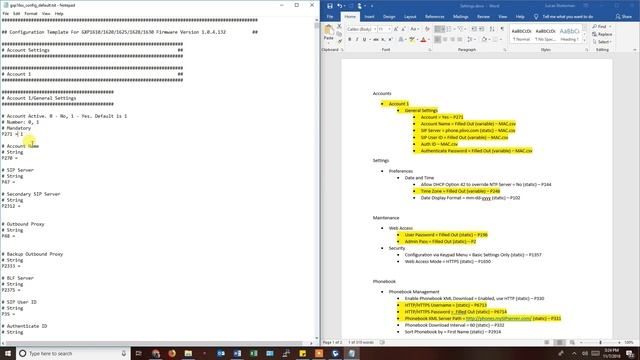640x360 pixels.
Task: Toggle italic formatting in Word
Action: pos(357,40)
